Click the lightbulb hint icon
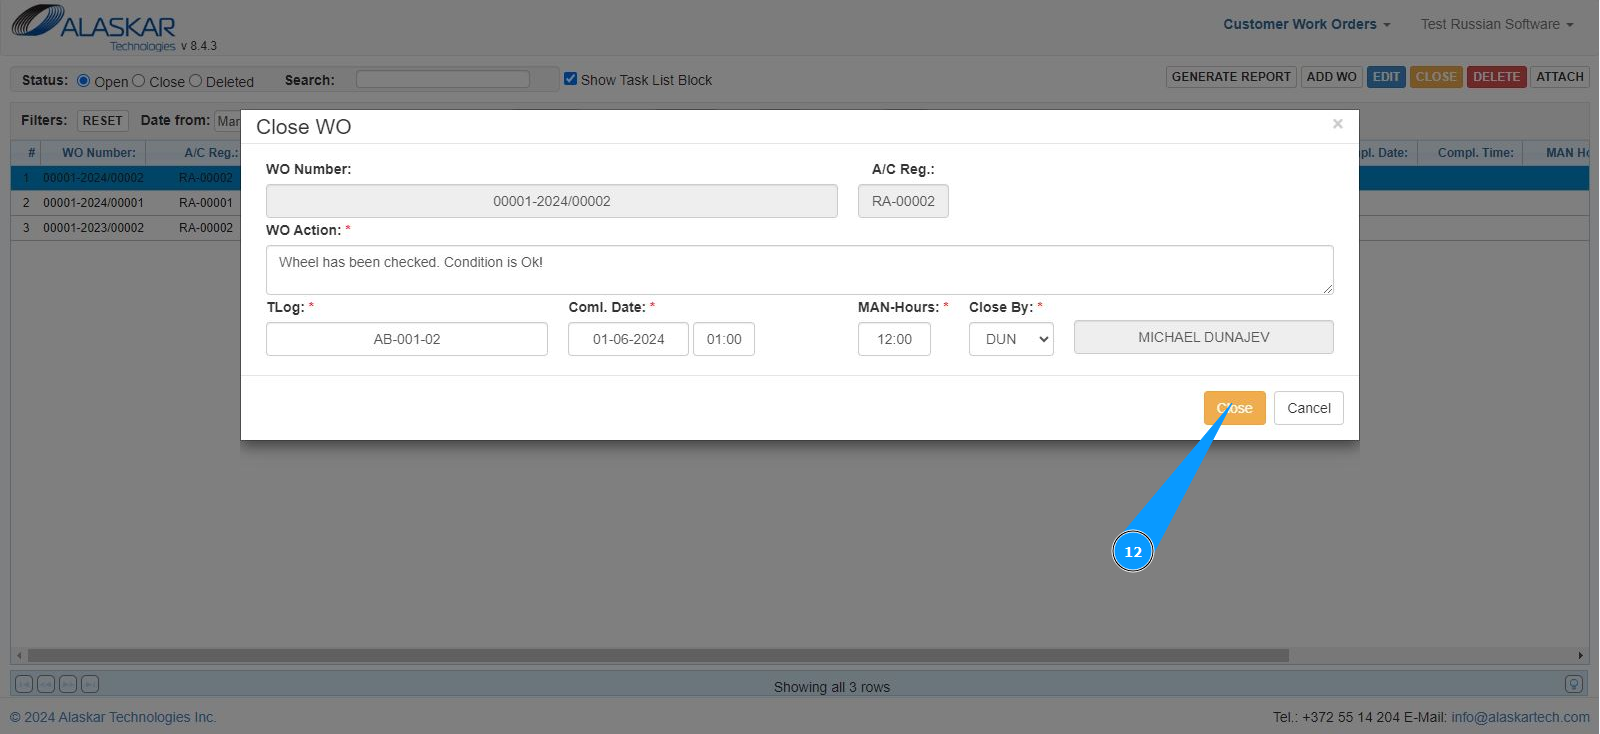The image size is (1600, 734). tap(1573, 685)
